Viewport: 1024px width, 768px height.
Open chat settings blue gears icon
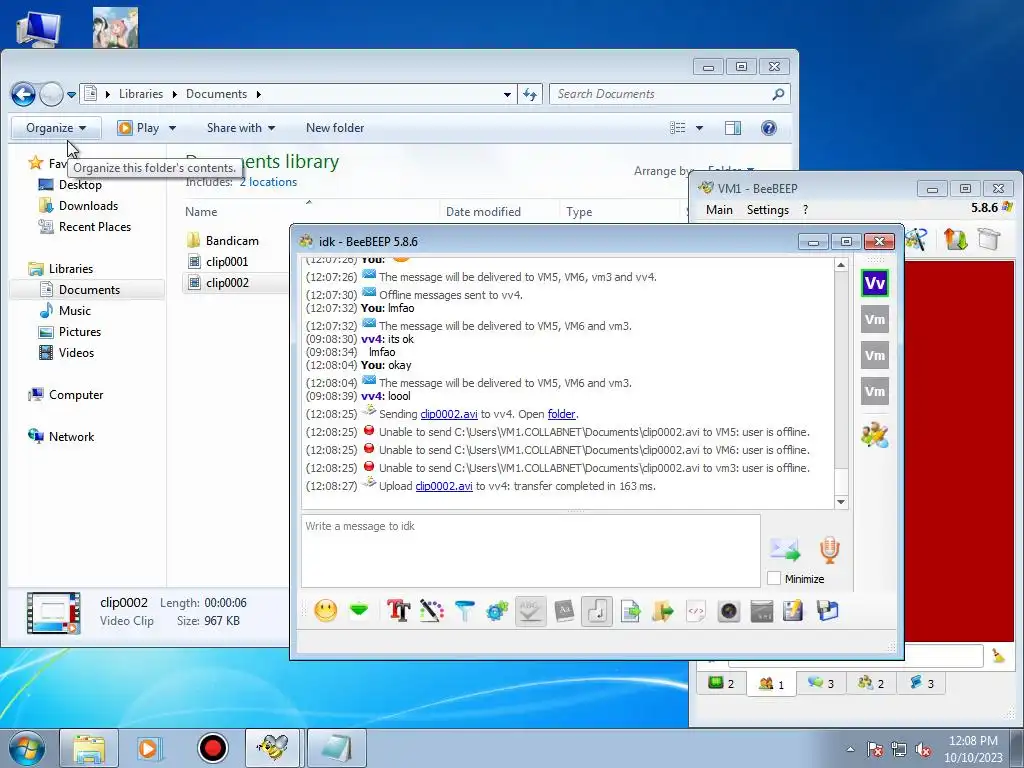[497, 611]
